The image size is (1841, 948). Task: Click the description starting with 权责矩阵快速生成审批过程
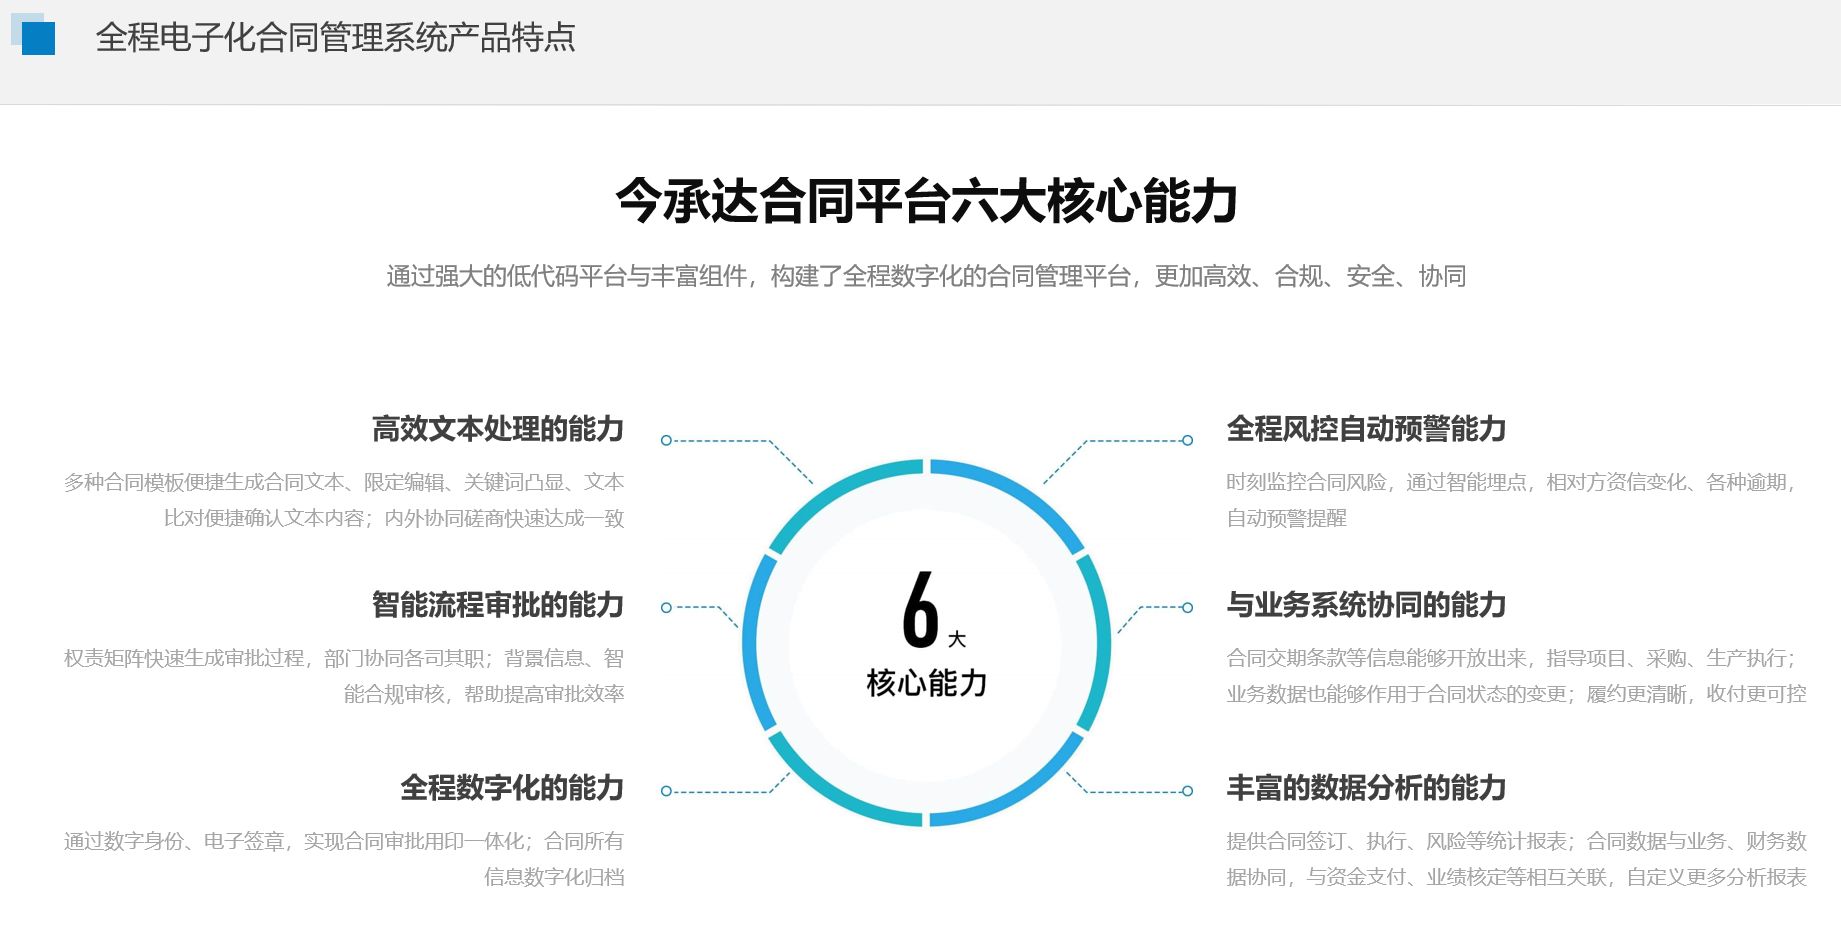click(x=344, y=676)
